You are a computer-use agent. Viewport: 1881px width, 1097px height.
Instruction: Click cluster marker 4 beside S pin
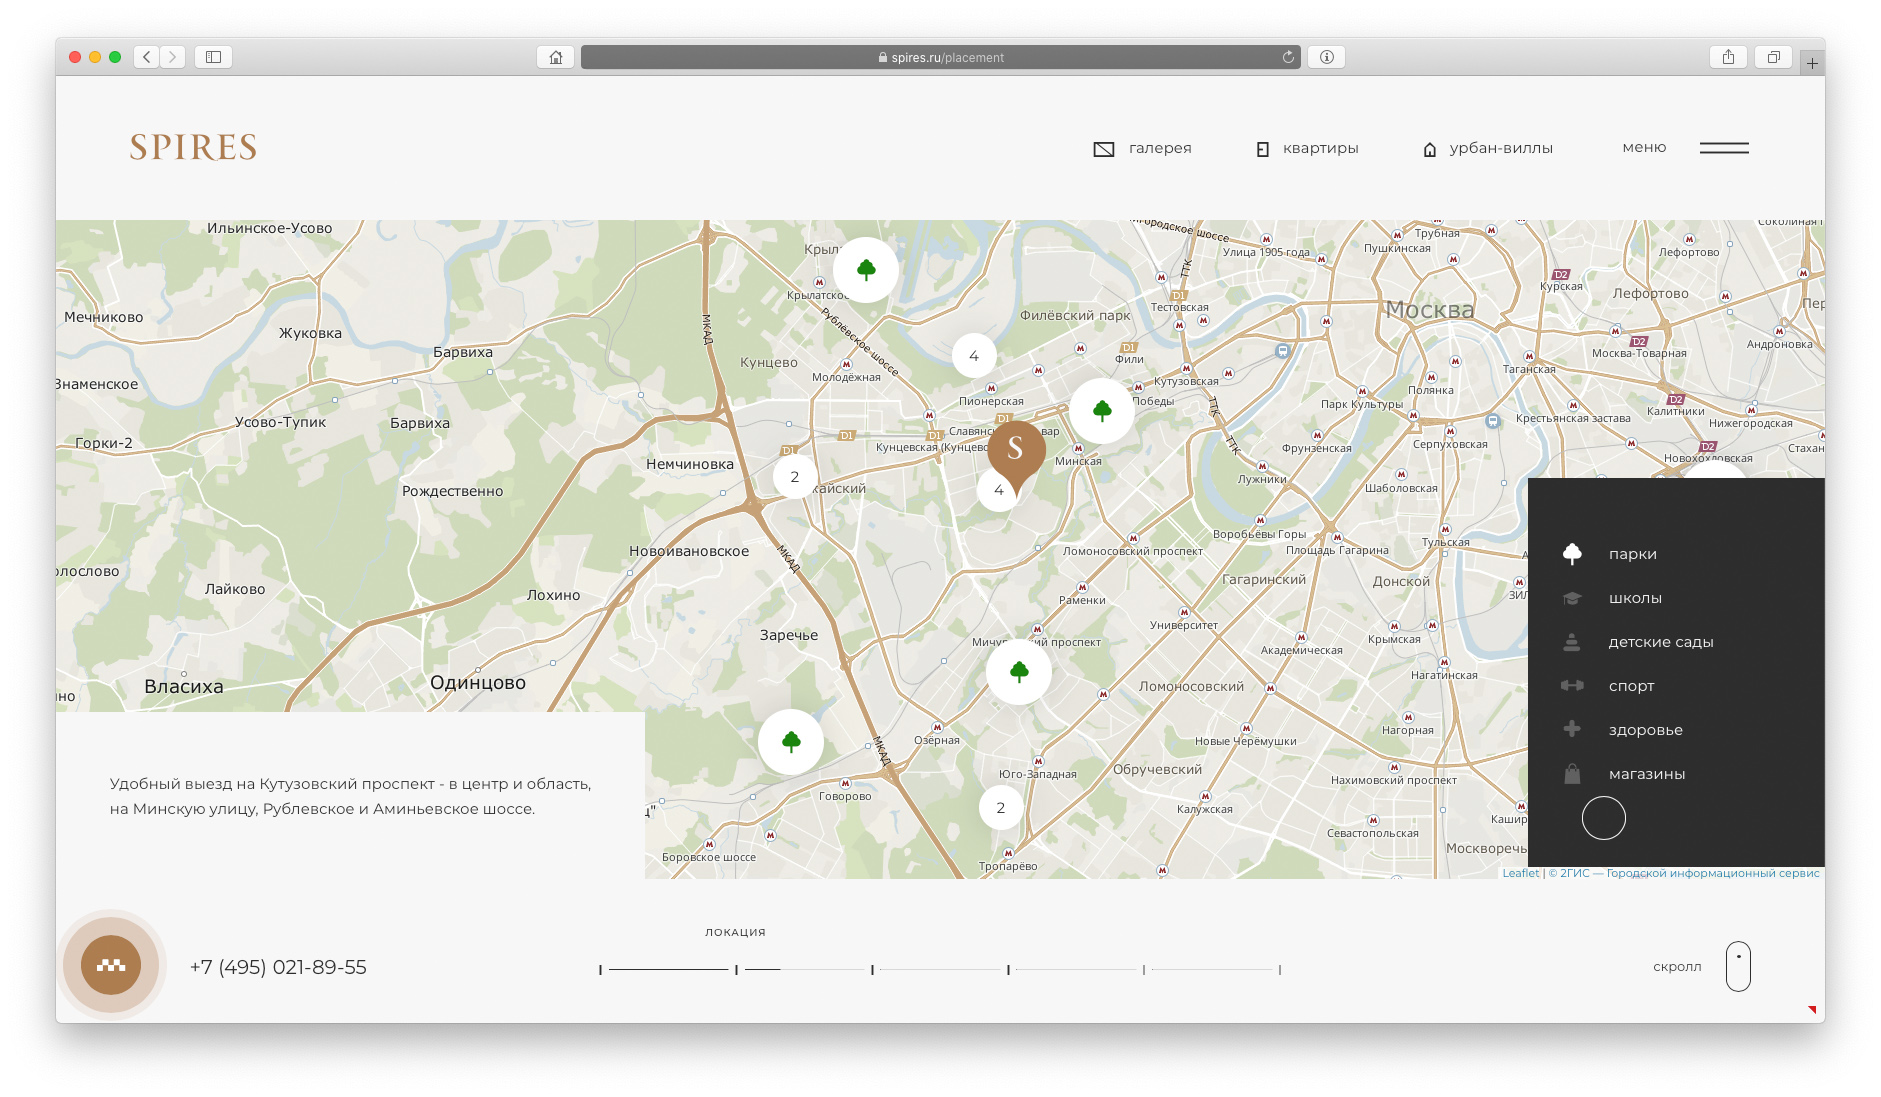coord(997,490)
